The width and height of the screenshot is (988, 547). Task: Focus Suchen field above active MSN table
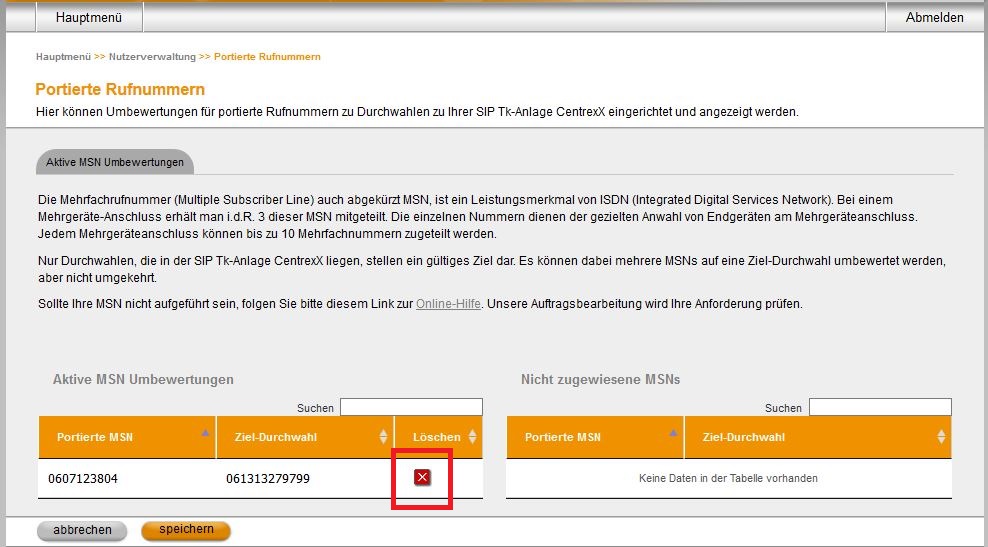click(x=411, y=407)
